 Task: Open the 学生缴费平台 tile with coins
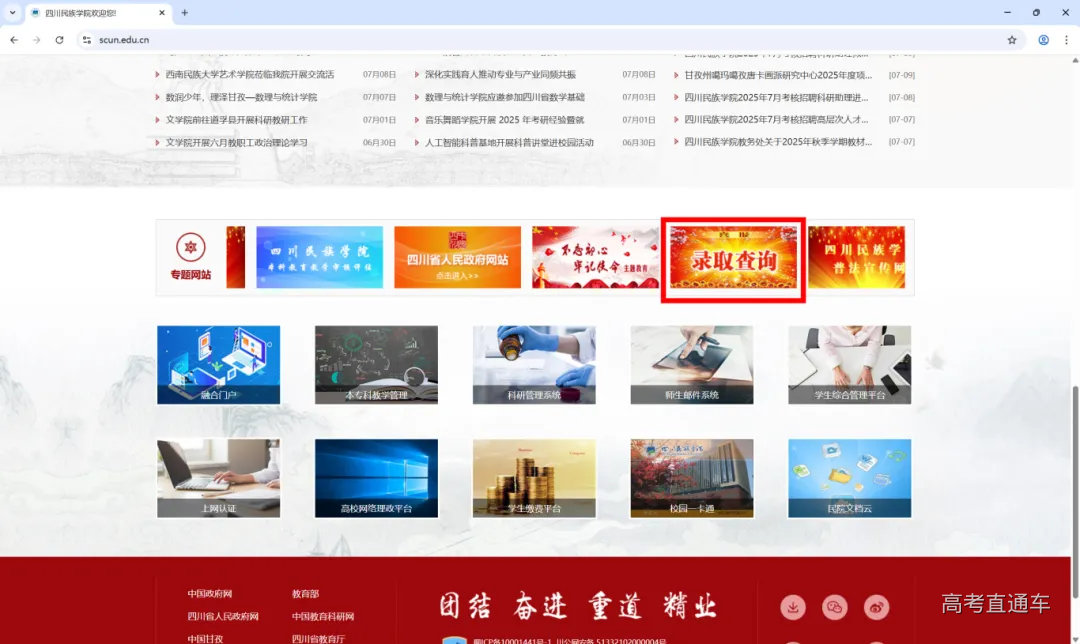(534, 478)
